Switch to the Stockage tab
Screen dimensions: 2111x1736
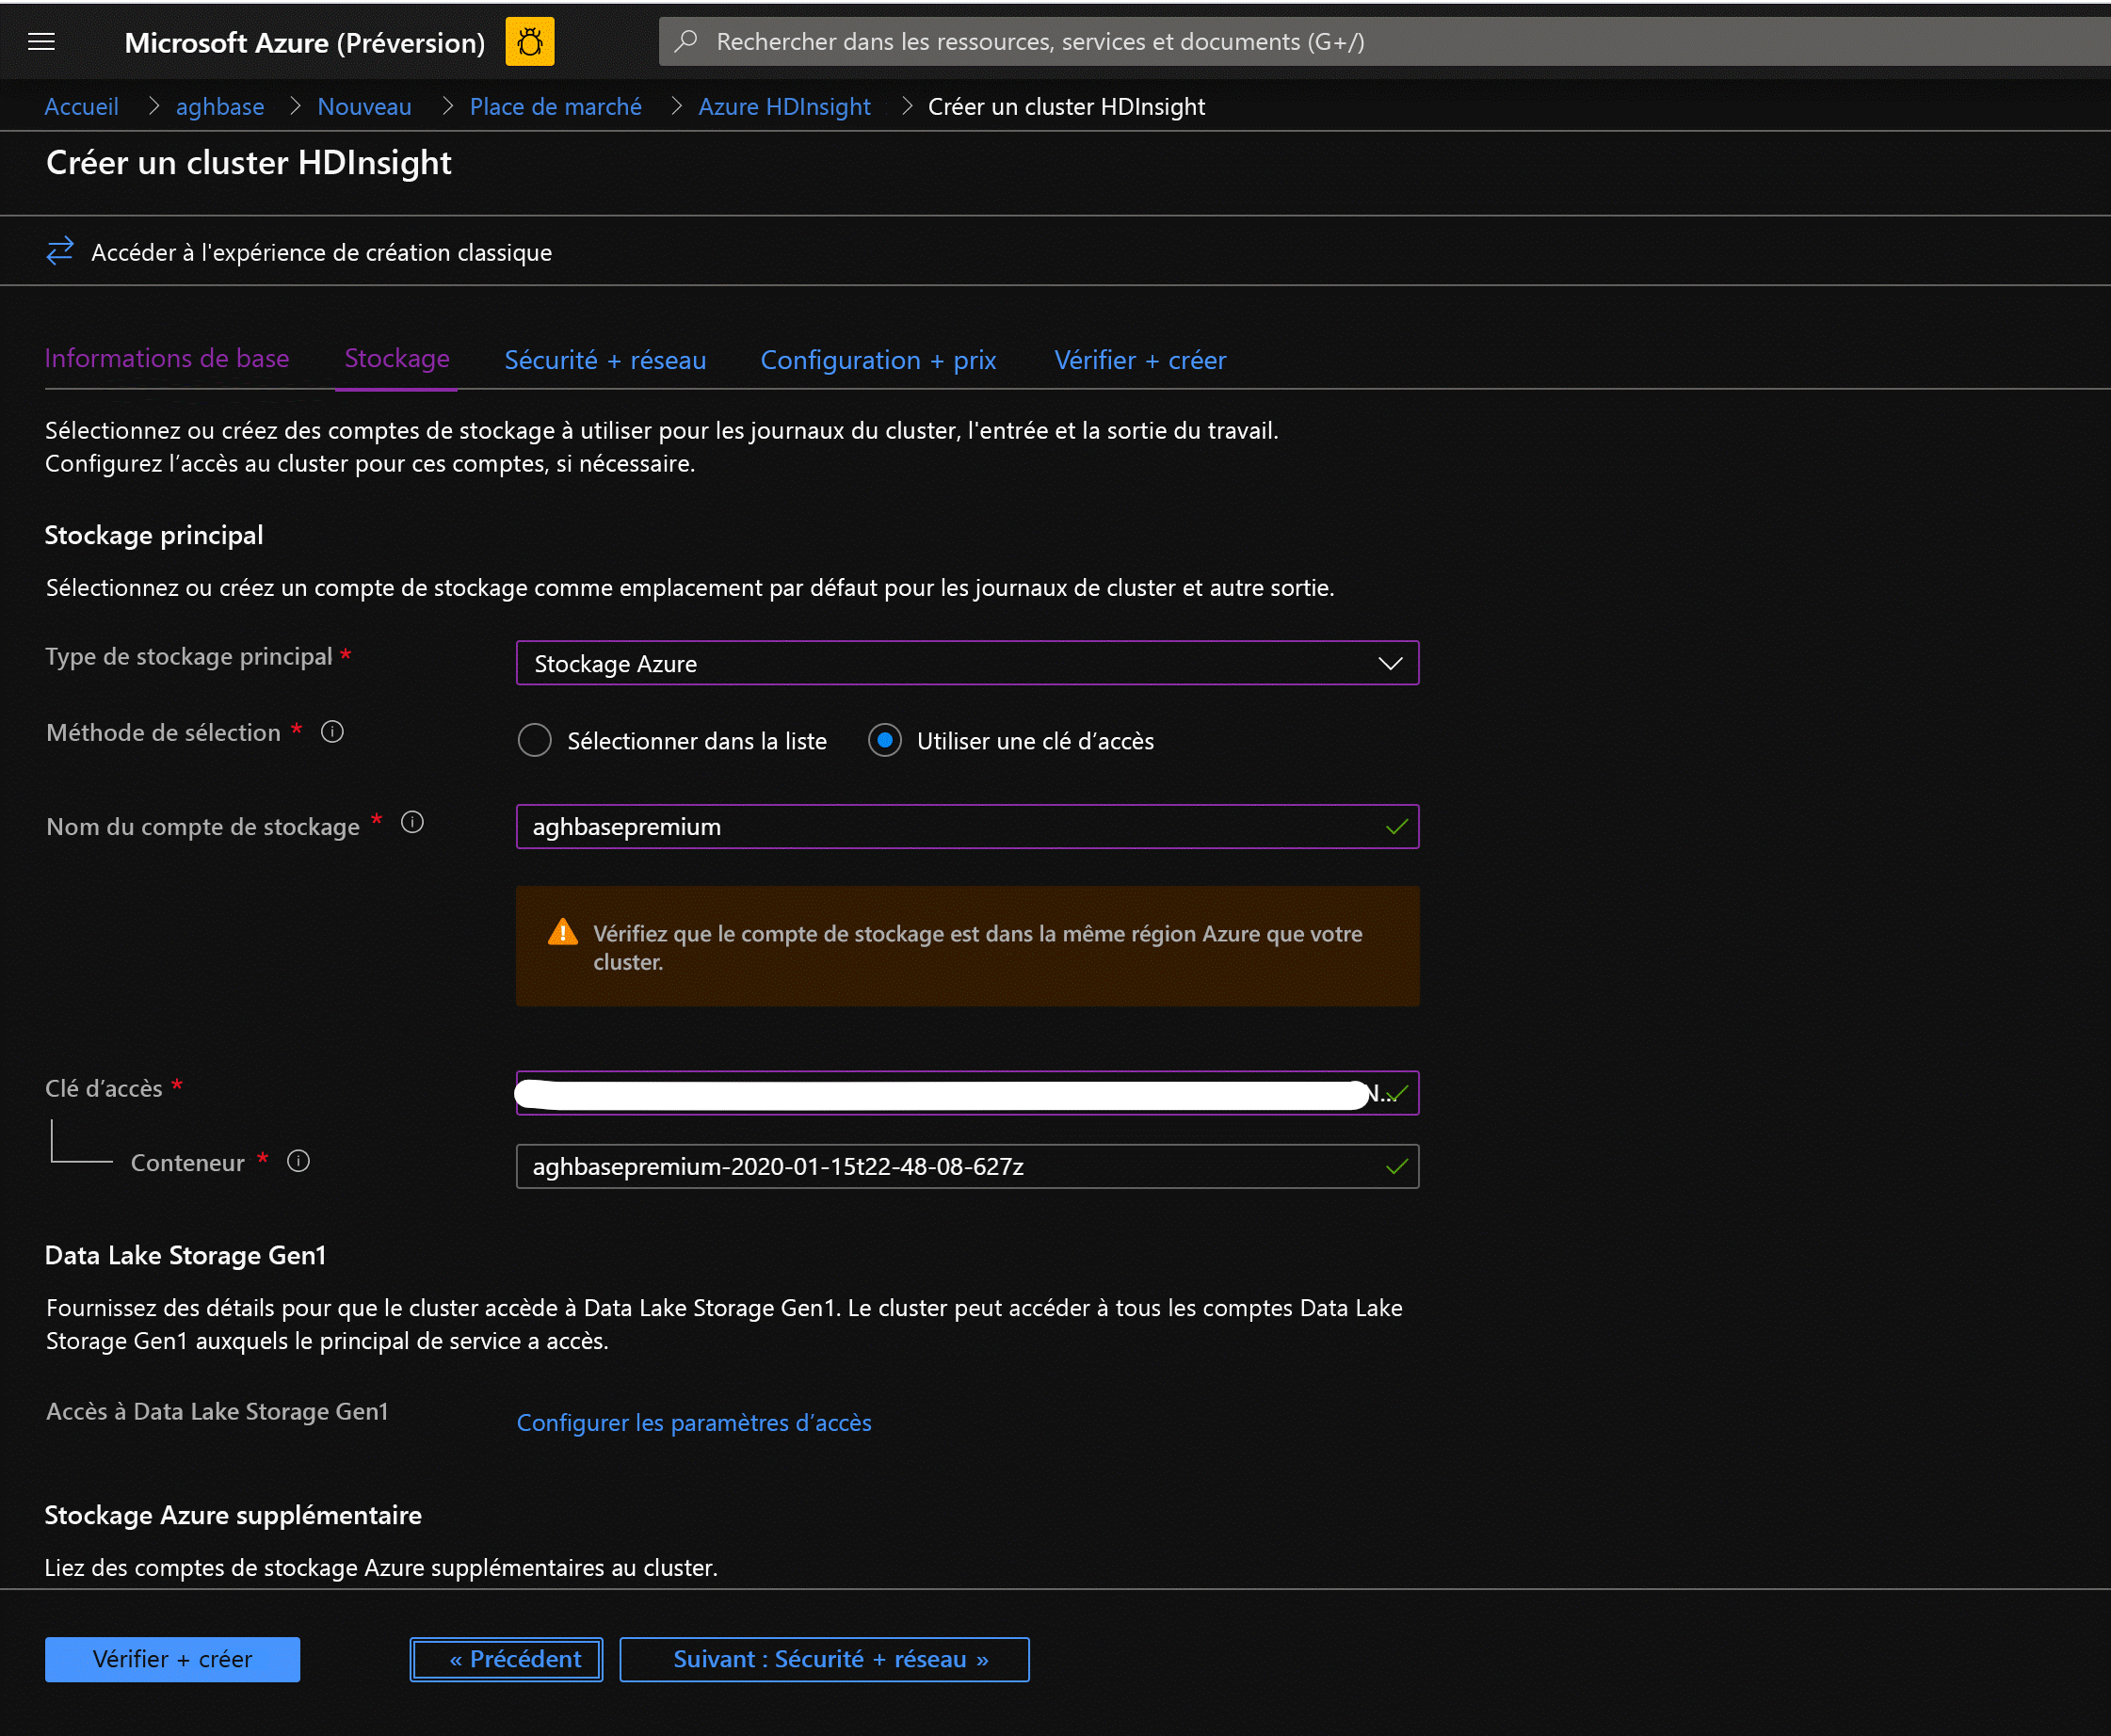[x=397, y=358]
